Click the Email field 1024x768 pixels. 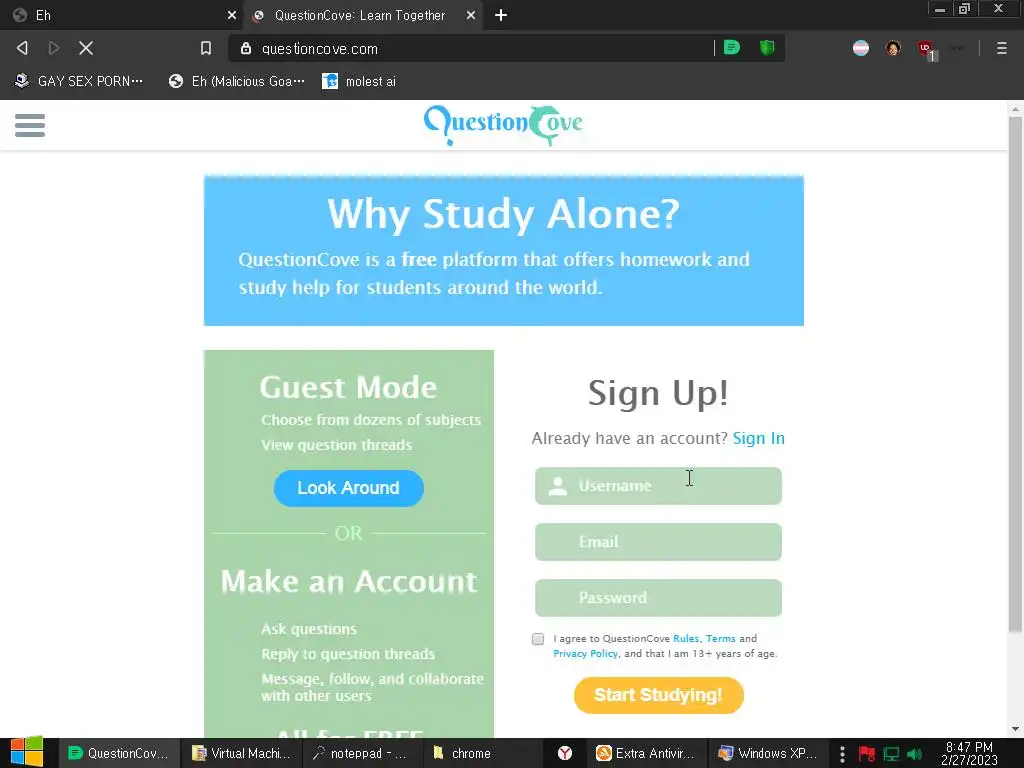point(658,541)
